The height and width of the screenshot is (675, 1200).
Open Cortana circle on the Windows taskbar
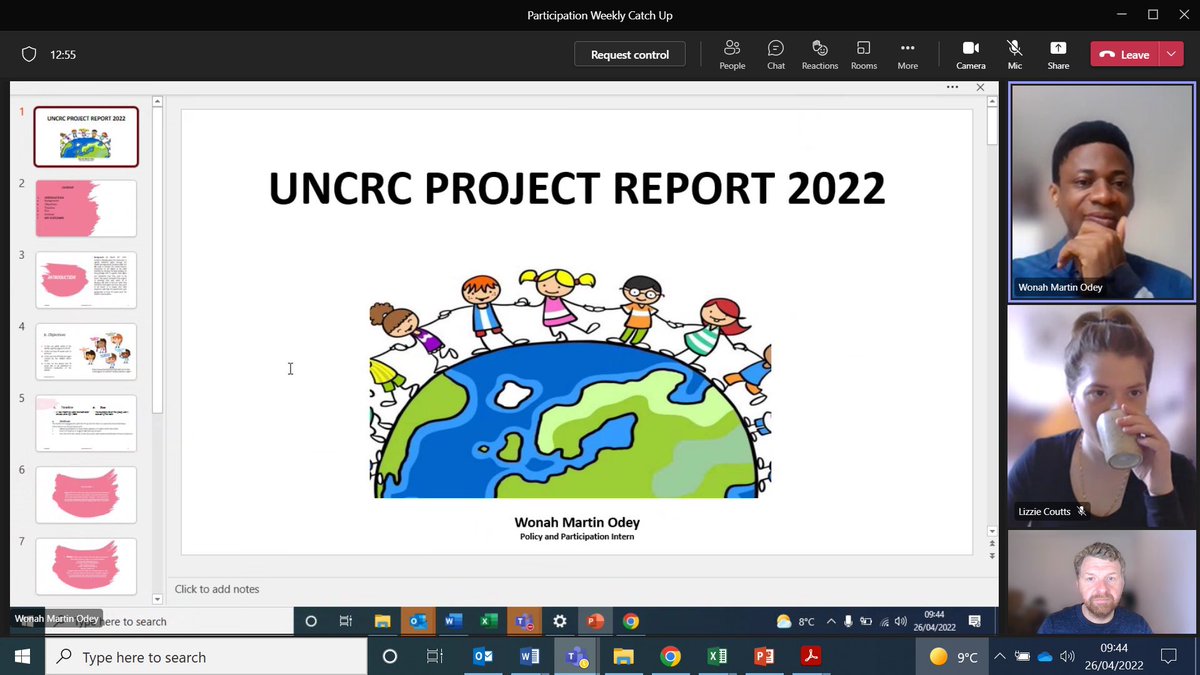pyautogui.click(x=390, y=657)
